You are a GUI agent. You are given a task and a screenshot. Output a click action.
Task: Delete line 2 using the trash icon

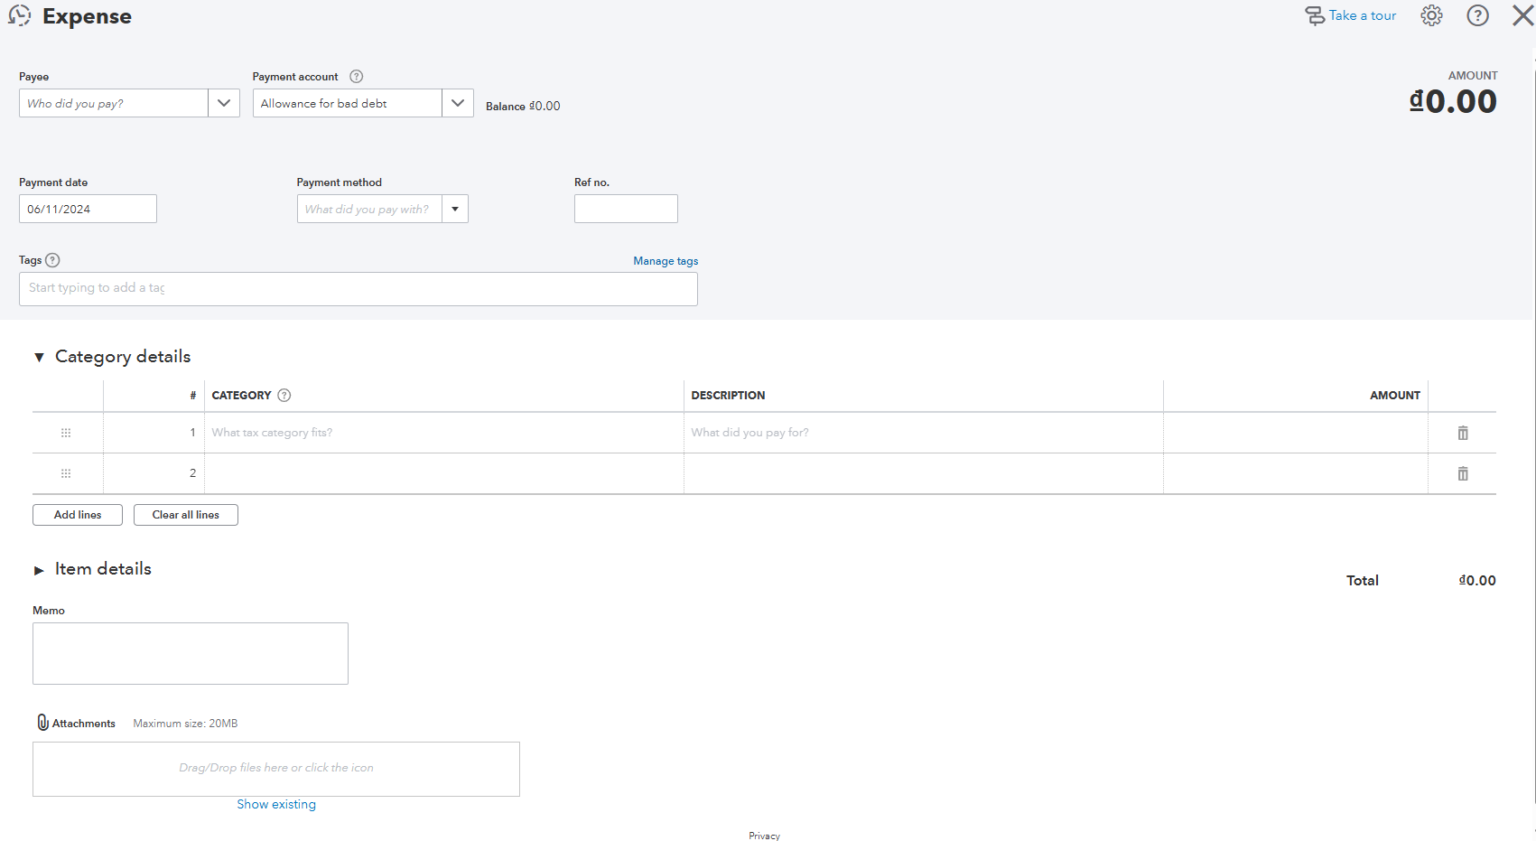click(1462, 473)
